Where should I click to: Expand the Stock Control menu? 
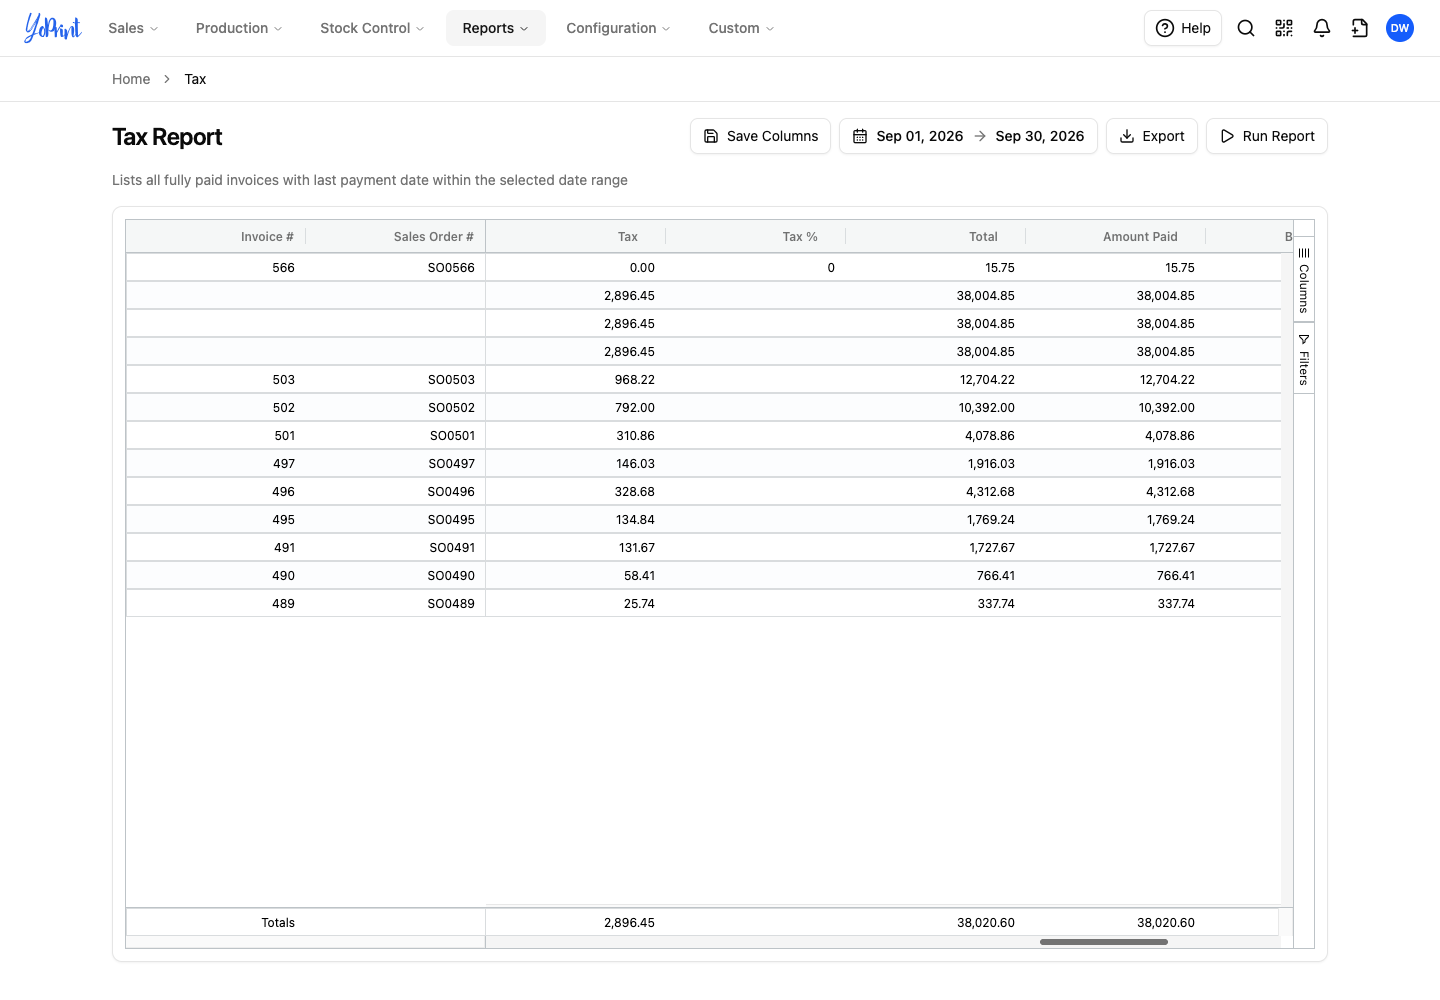[372, 28]
